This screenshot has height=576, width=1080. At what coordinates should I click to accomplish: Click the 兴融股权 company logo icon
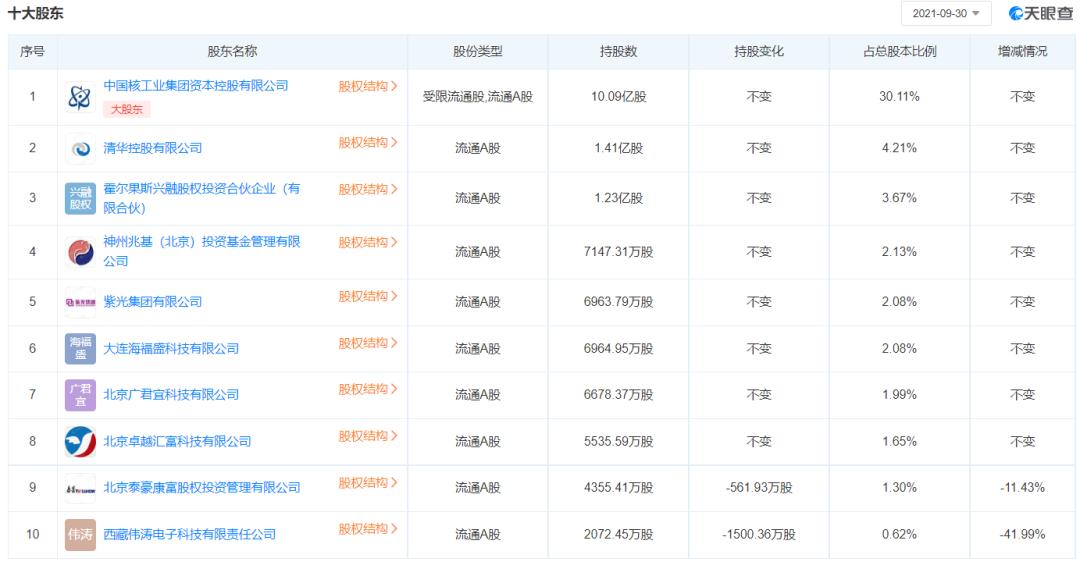tap(80, 198)
